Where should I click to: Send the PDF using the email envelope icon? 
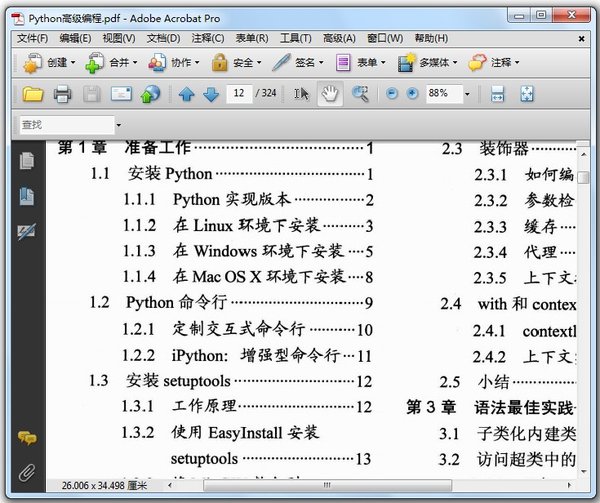[x=121, y=94]
